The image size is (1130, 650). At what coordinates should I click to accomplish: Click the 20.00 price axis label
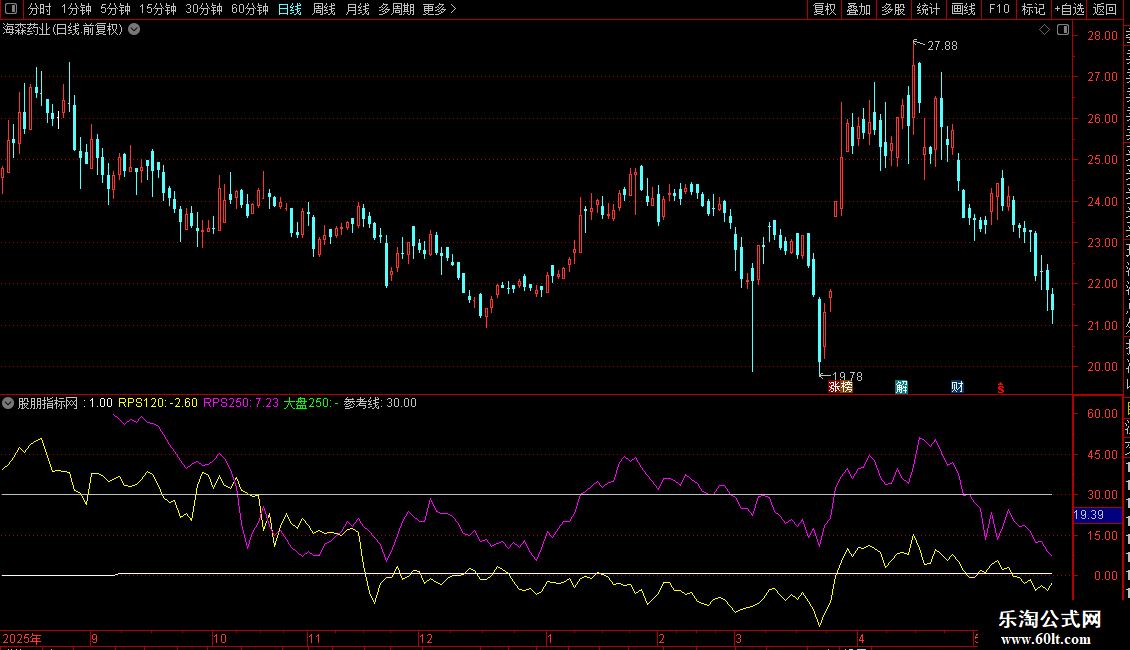click(1103, 366)
